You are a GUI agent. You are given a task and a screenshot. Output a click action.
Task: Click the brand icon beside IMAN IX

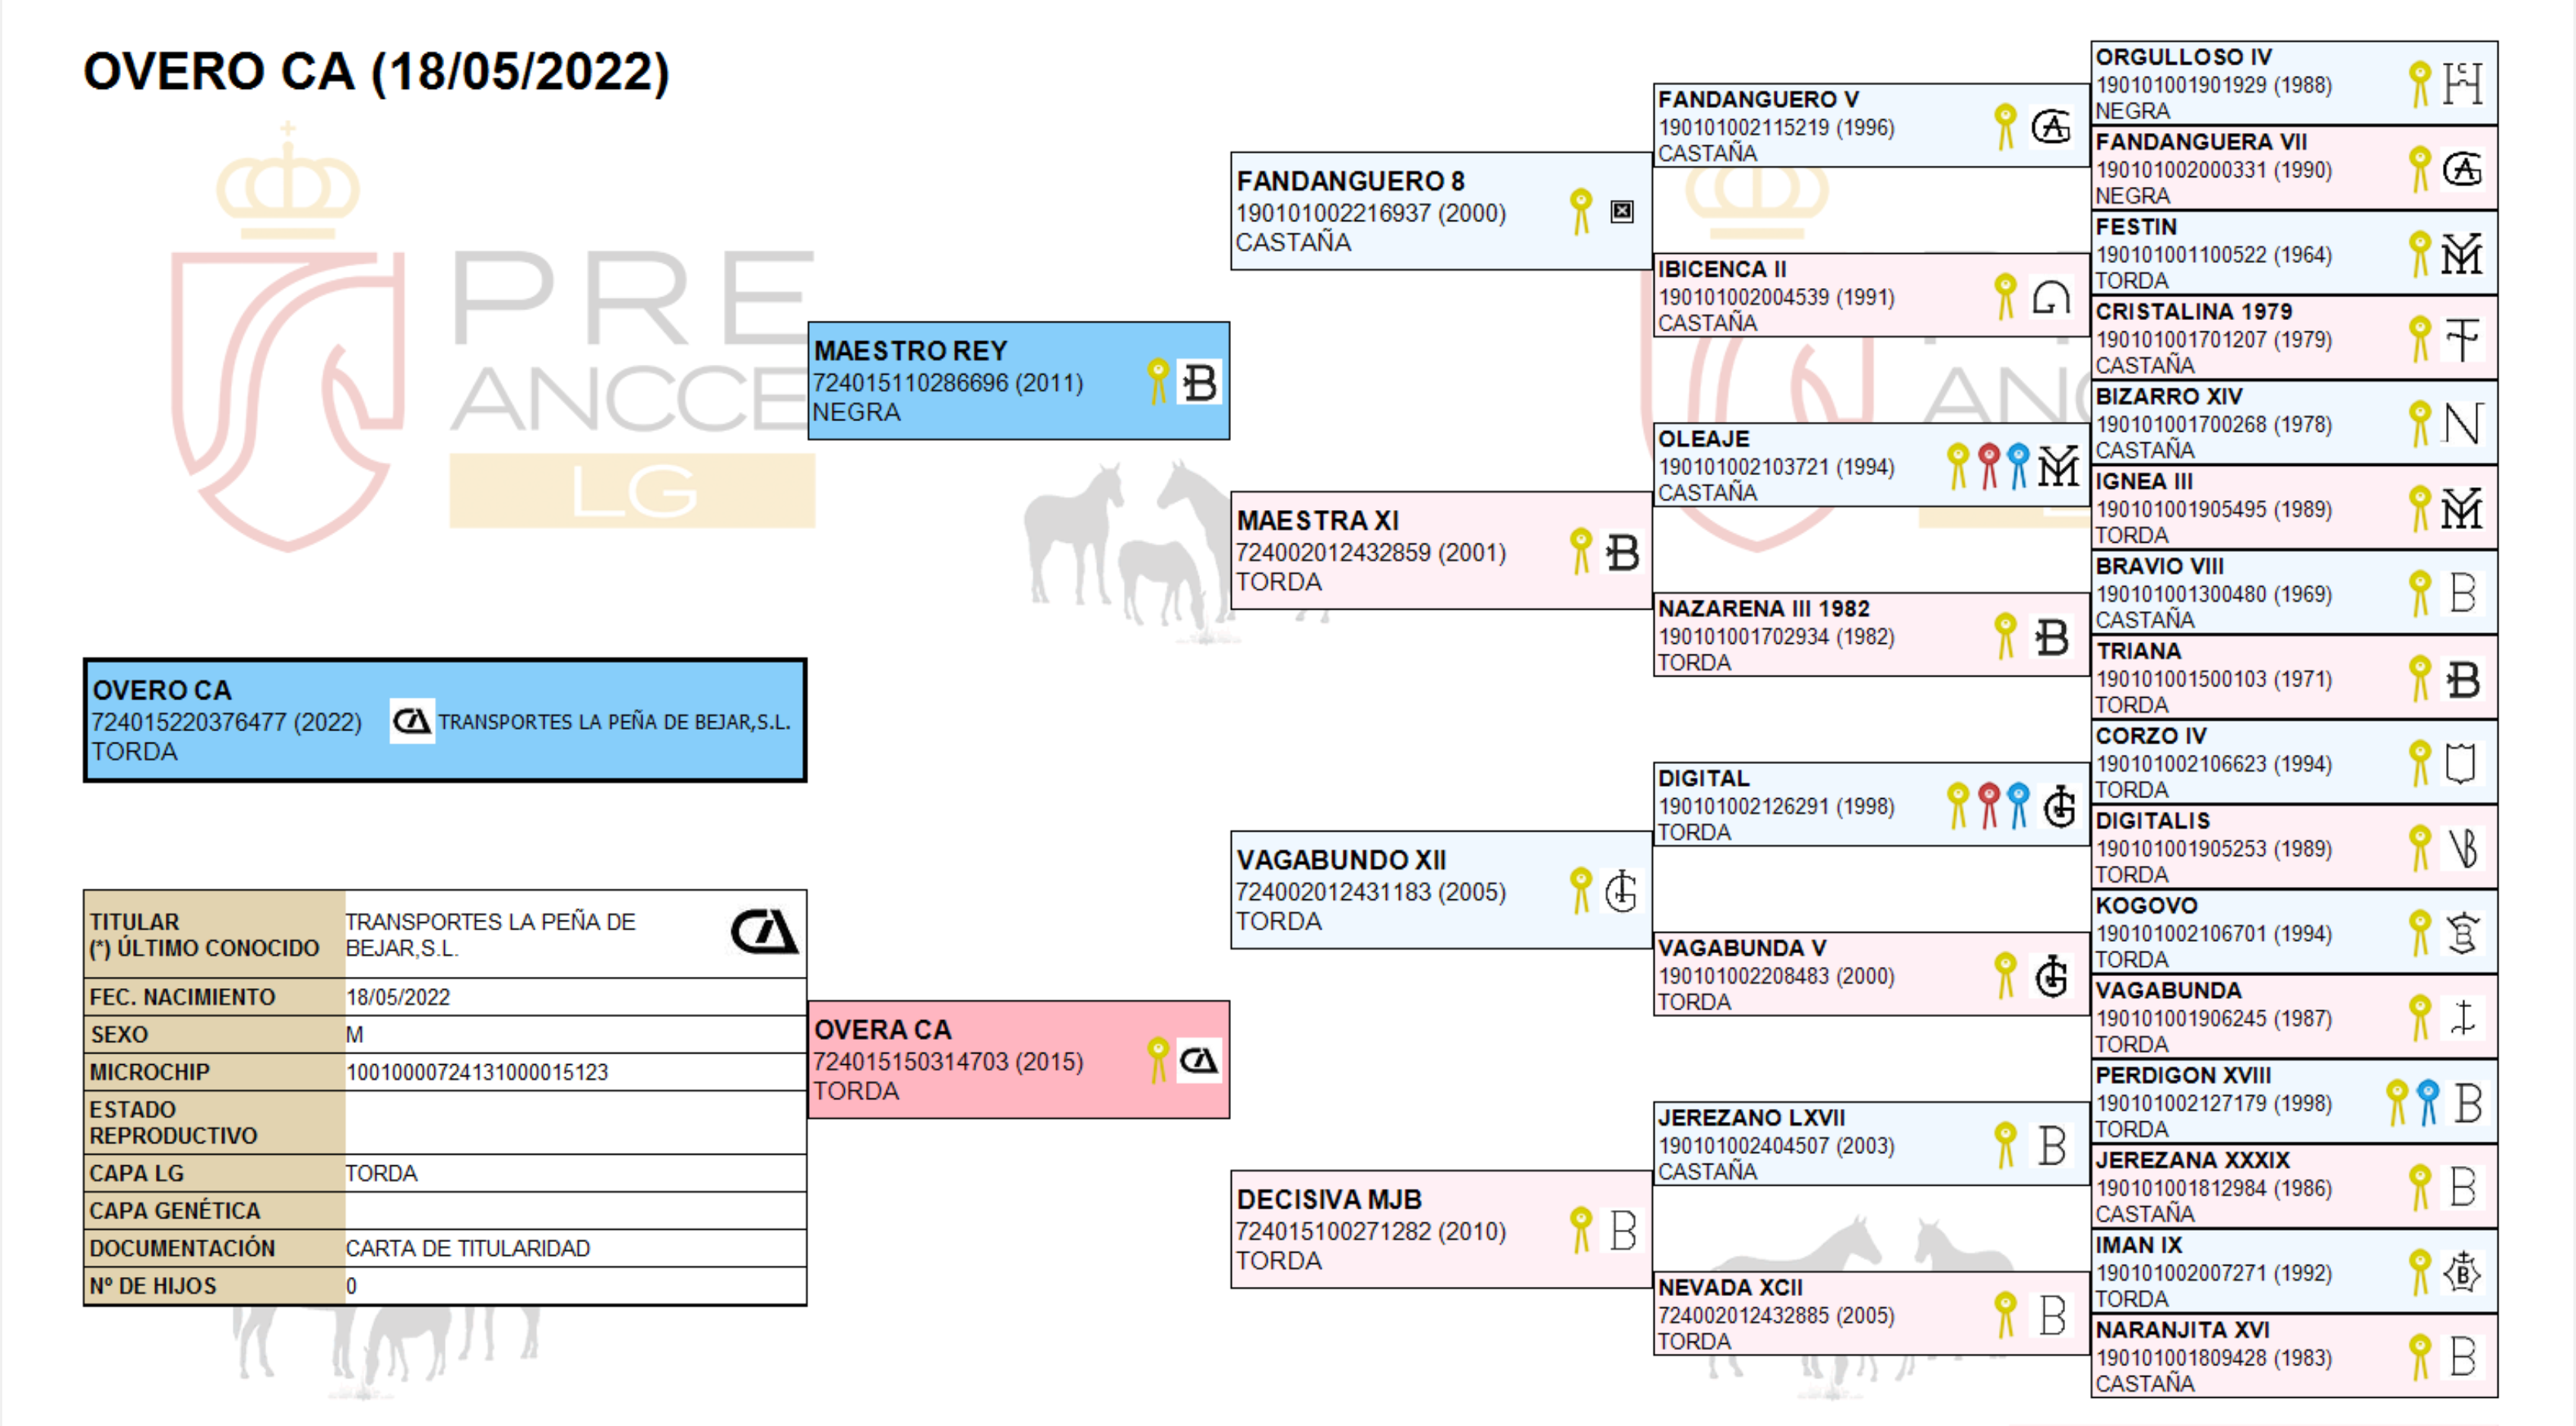[2462, 1272]
